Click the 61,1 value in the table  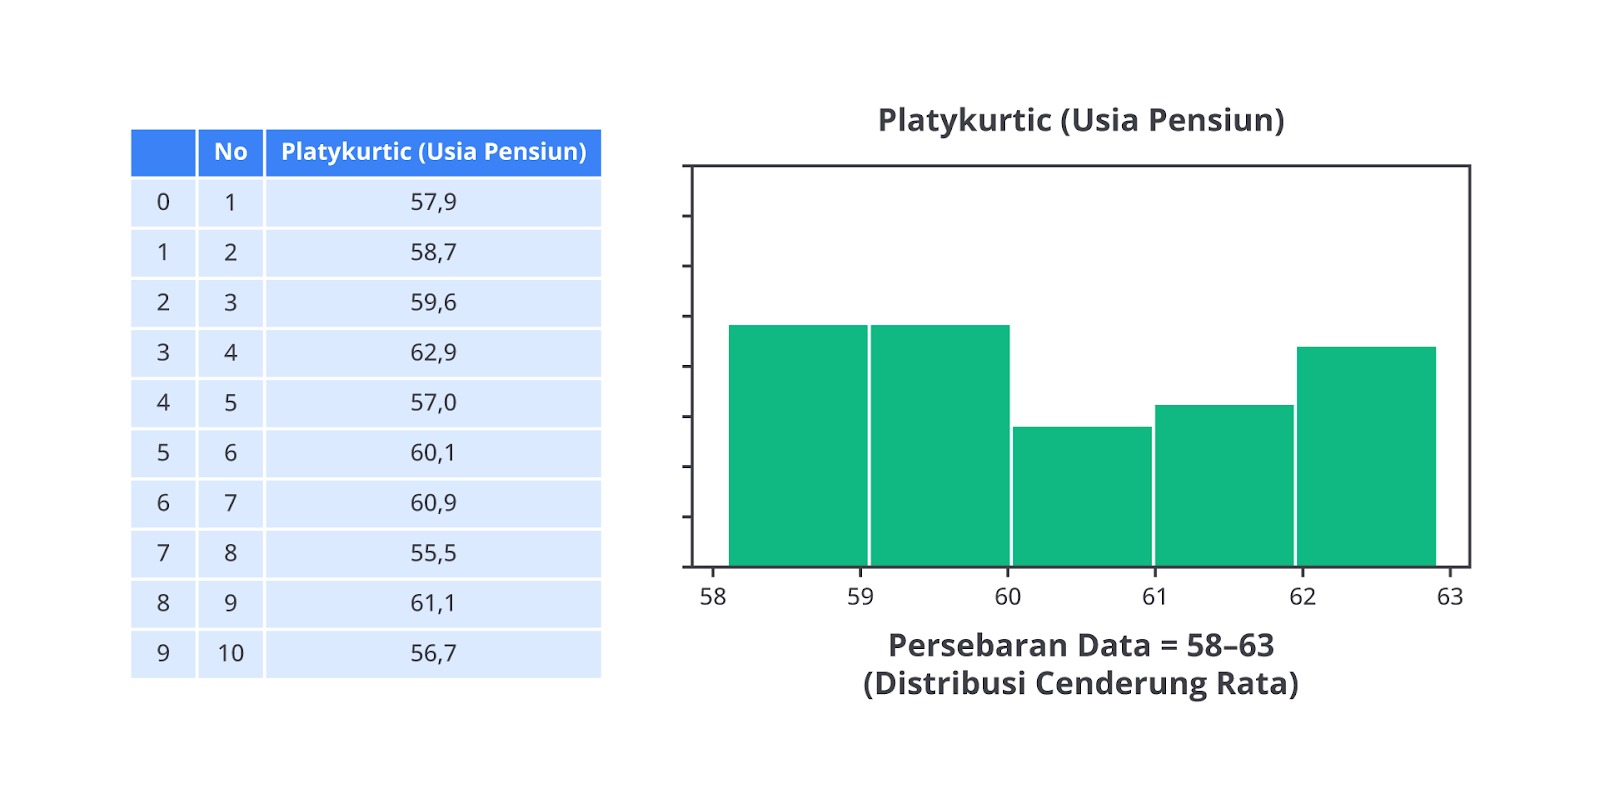(x=433, y=603)
